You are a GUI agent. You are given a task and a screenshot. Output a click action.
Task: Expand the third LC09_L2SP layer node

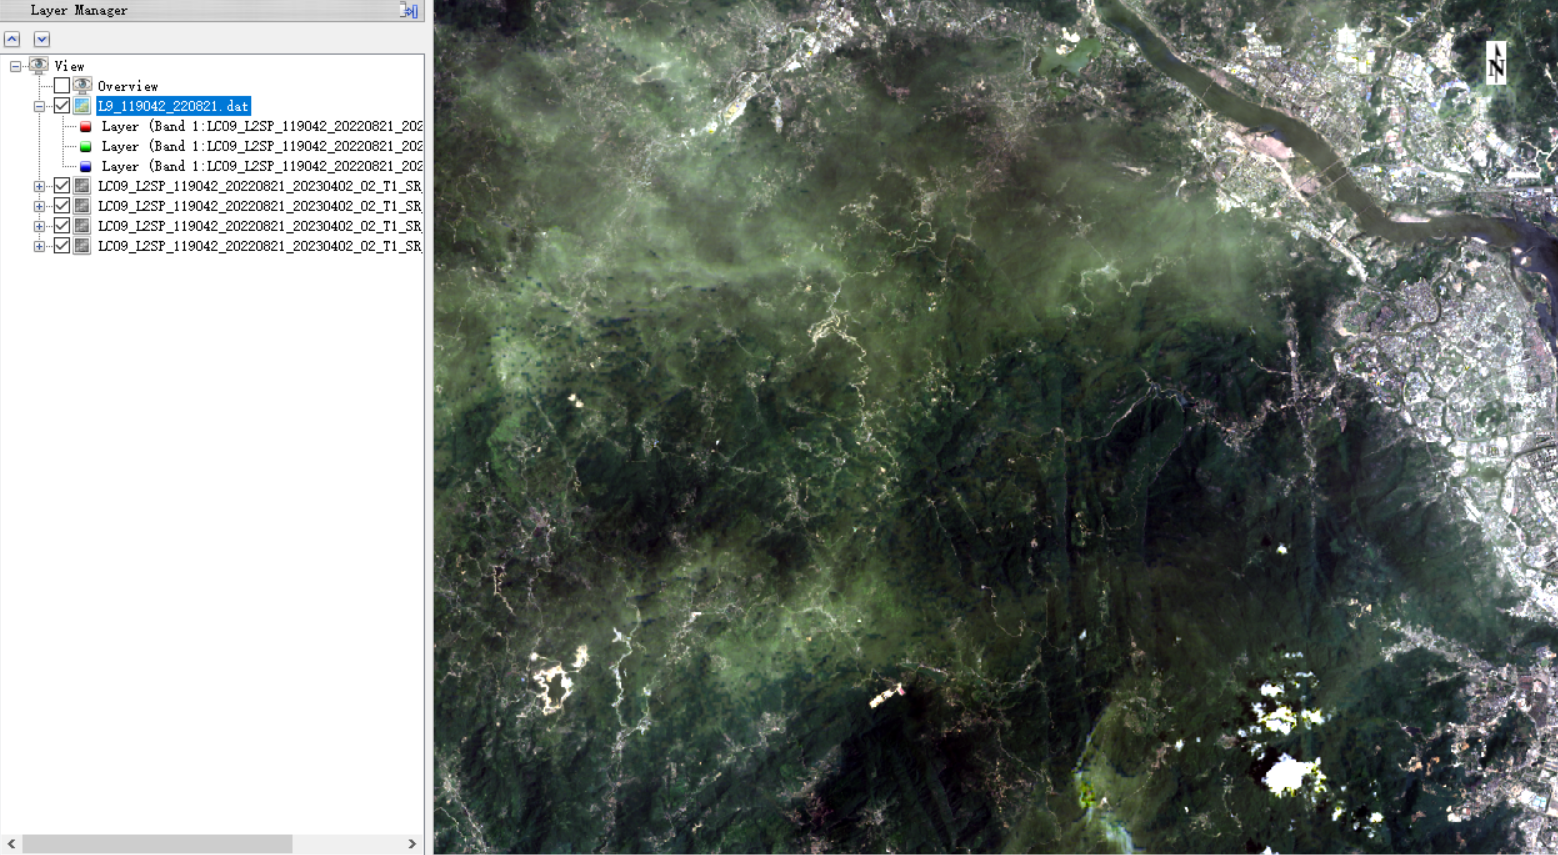coord(39,226)
